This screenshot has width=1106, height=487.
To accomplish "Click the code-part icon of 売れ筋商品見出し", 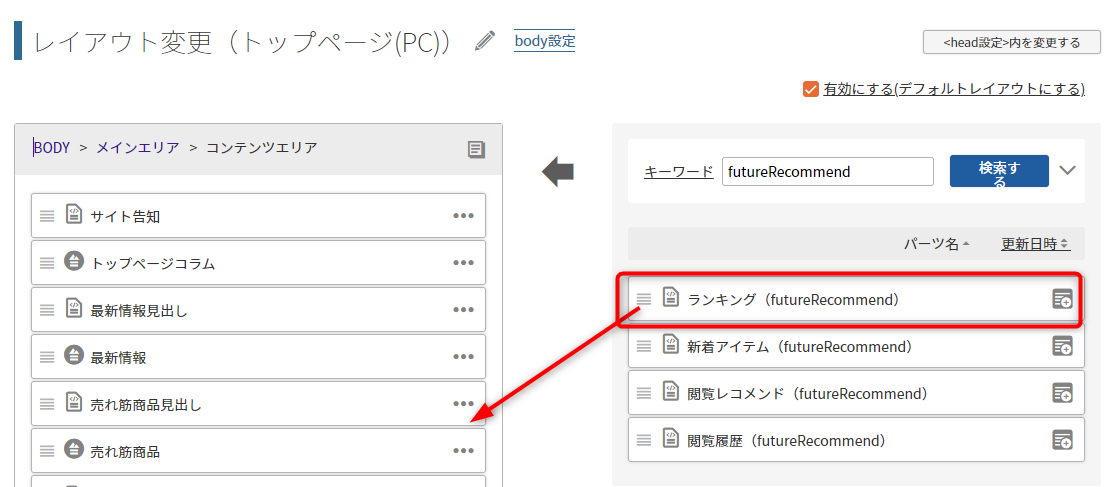I will (x=74, y=402).
